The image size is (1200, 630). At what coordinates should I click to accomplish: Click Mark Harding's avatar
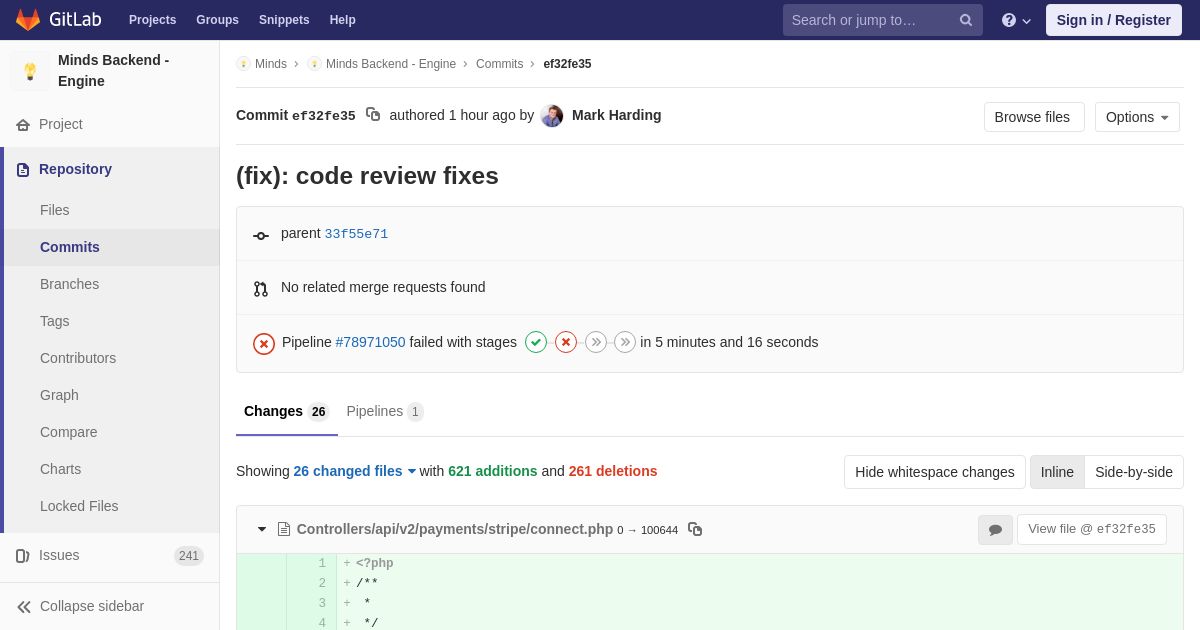pos(552,116)
